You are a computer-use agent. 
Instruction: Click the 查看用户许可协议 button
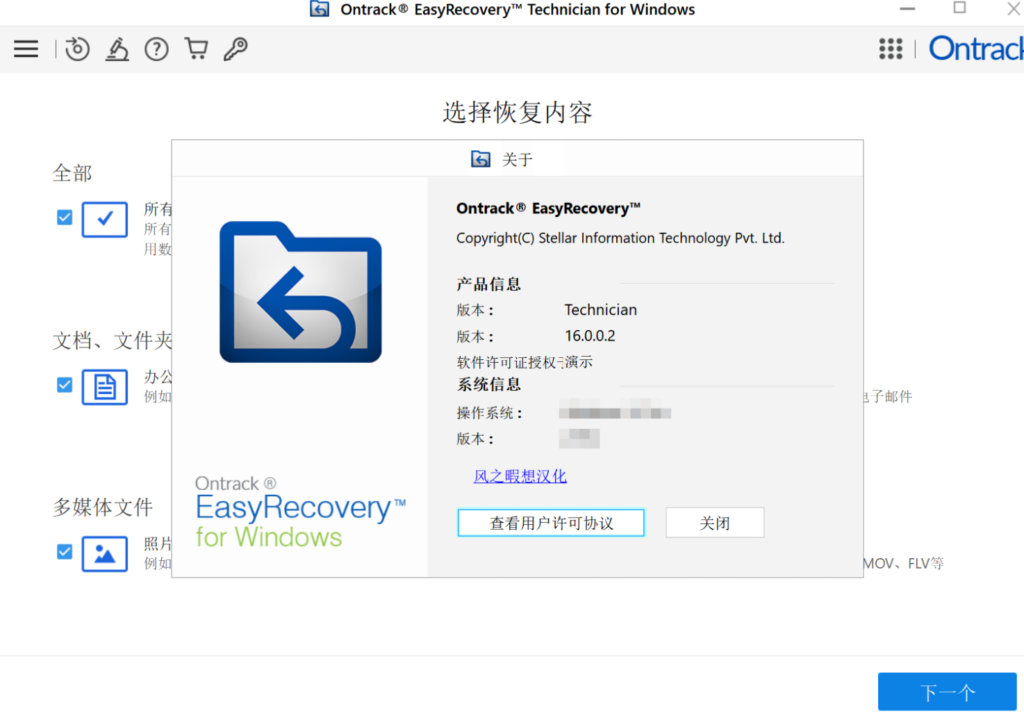(551, 523)
